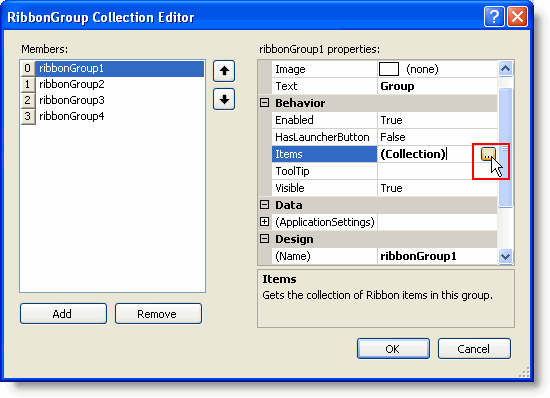Remove the selected member
The height and width of the screenshot is (398, 550).
(158, 313)
